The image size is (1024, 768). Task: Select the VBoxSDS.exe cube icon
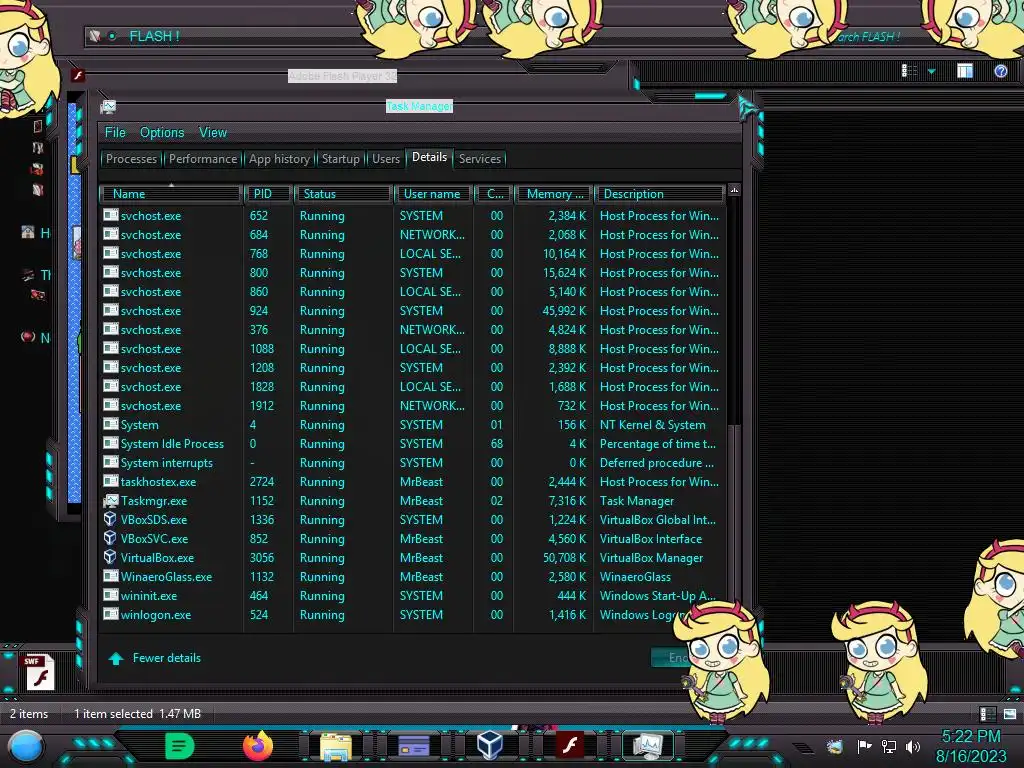[x=110, y=520]
